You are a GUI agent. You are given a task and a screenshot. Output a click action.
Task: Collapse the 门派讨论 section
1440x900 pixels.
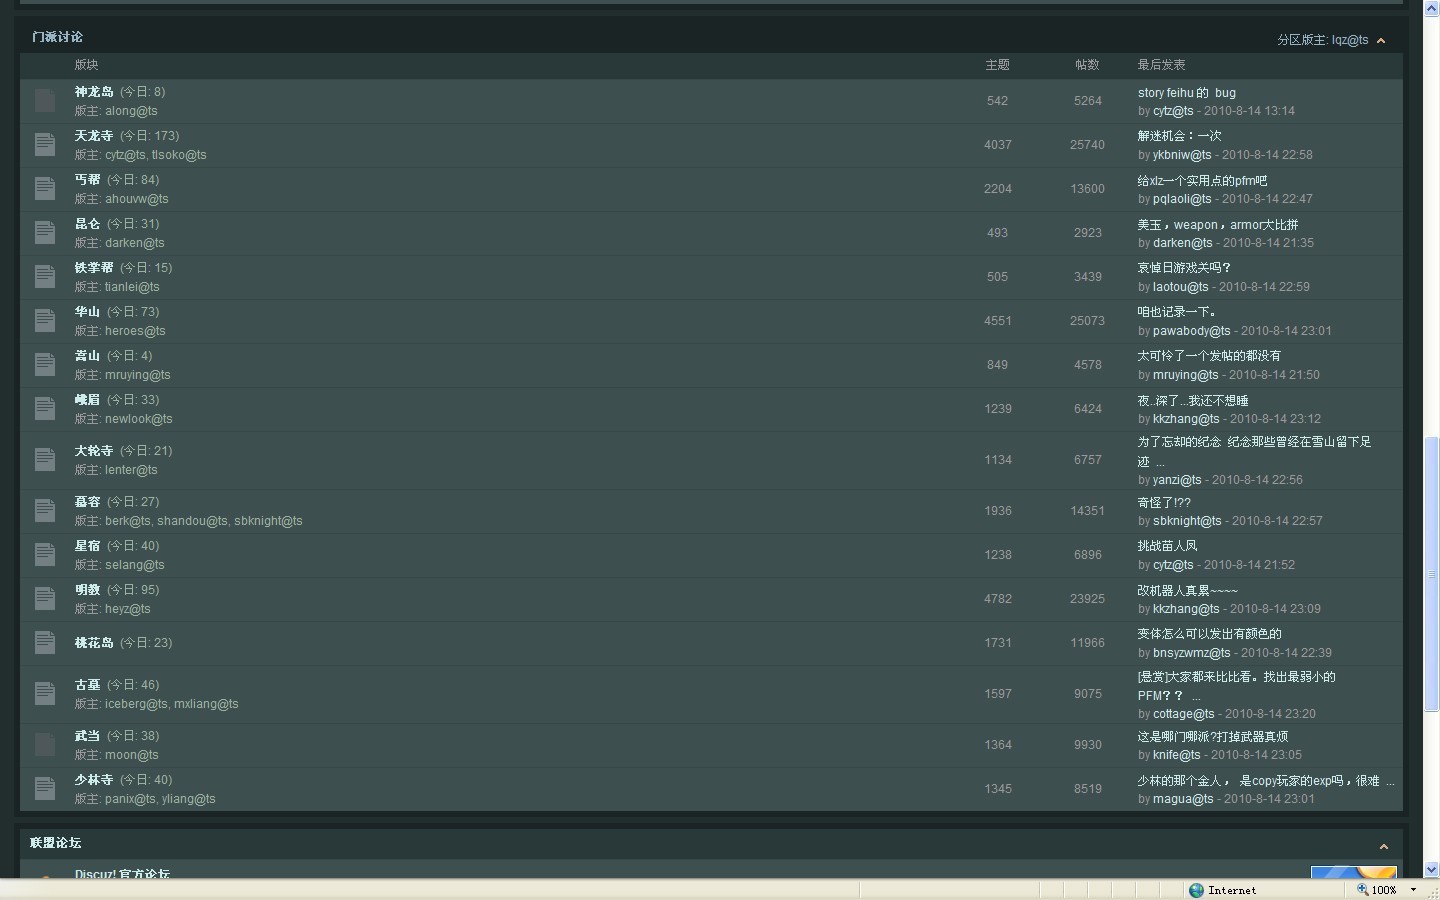1381,41
